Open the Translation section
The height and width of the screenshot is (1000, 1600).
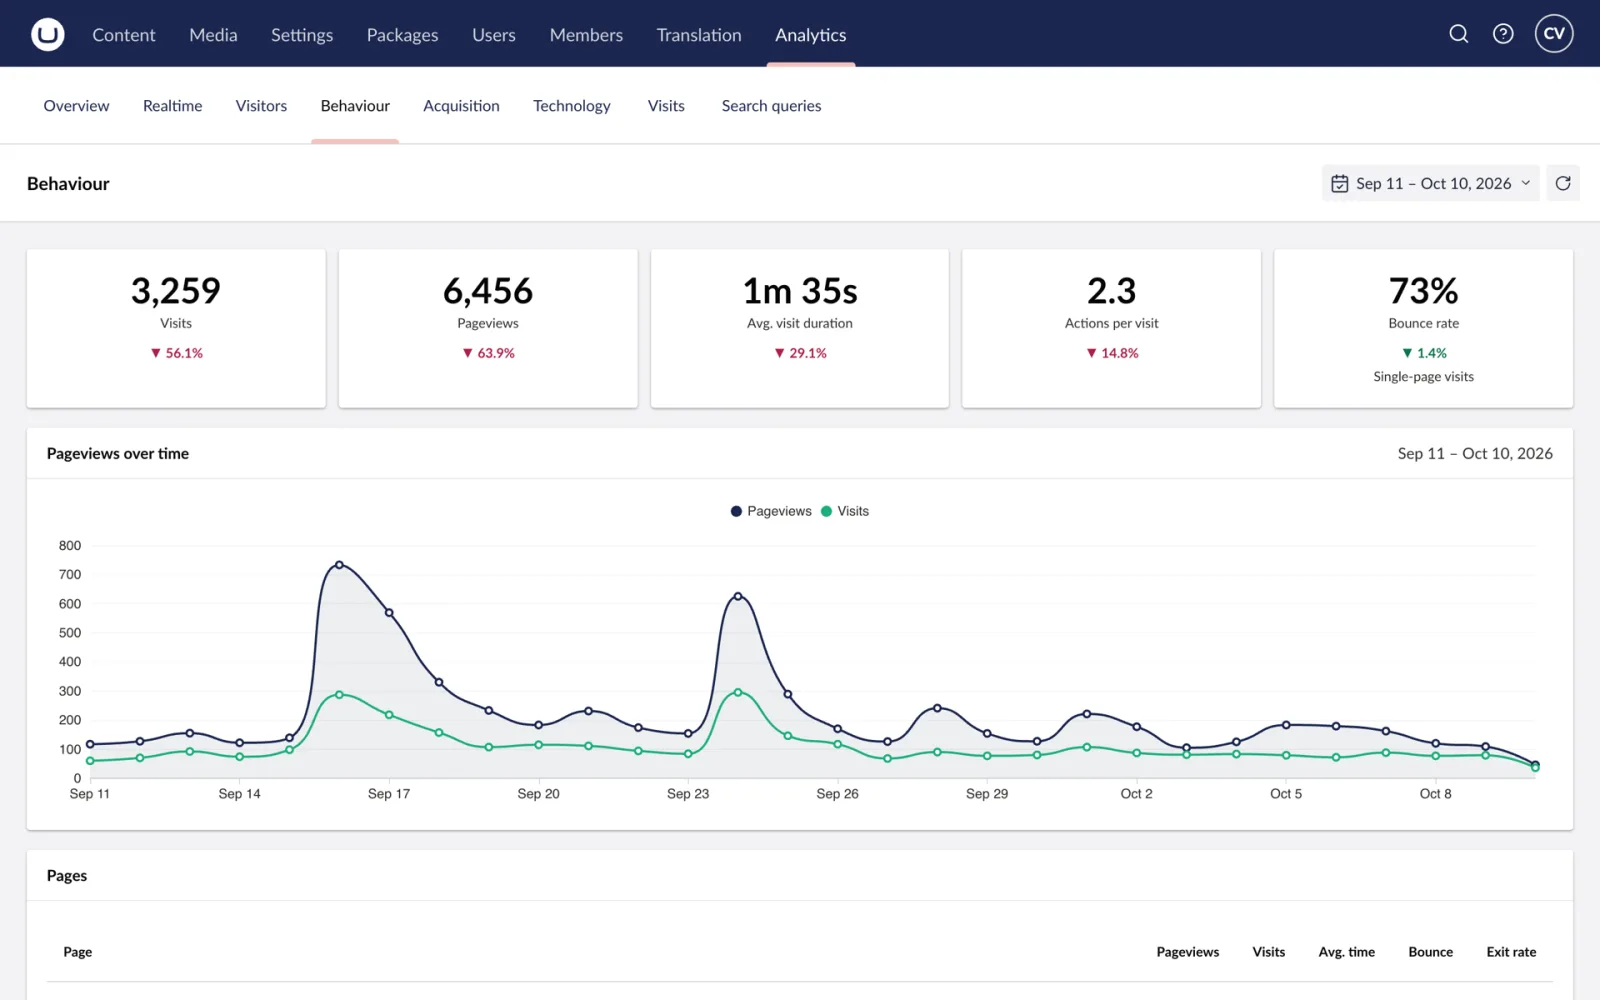pyautogui.click(x=699, y=35)
